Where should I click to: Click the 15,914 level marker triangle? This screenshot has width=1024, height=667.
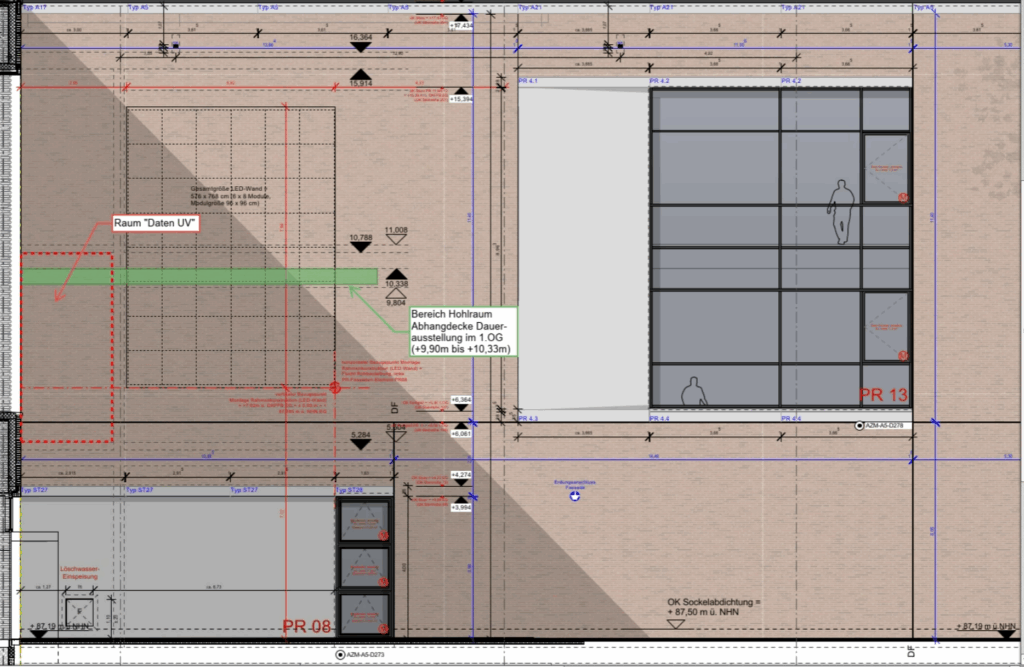pyautogui.click(x=360, y=76)
